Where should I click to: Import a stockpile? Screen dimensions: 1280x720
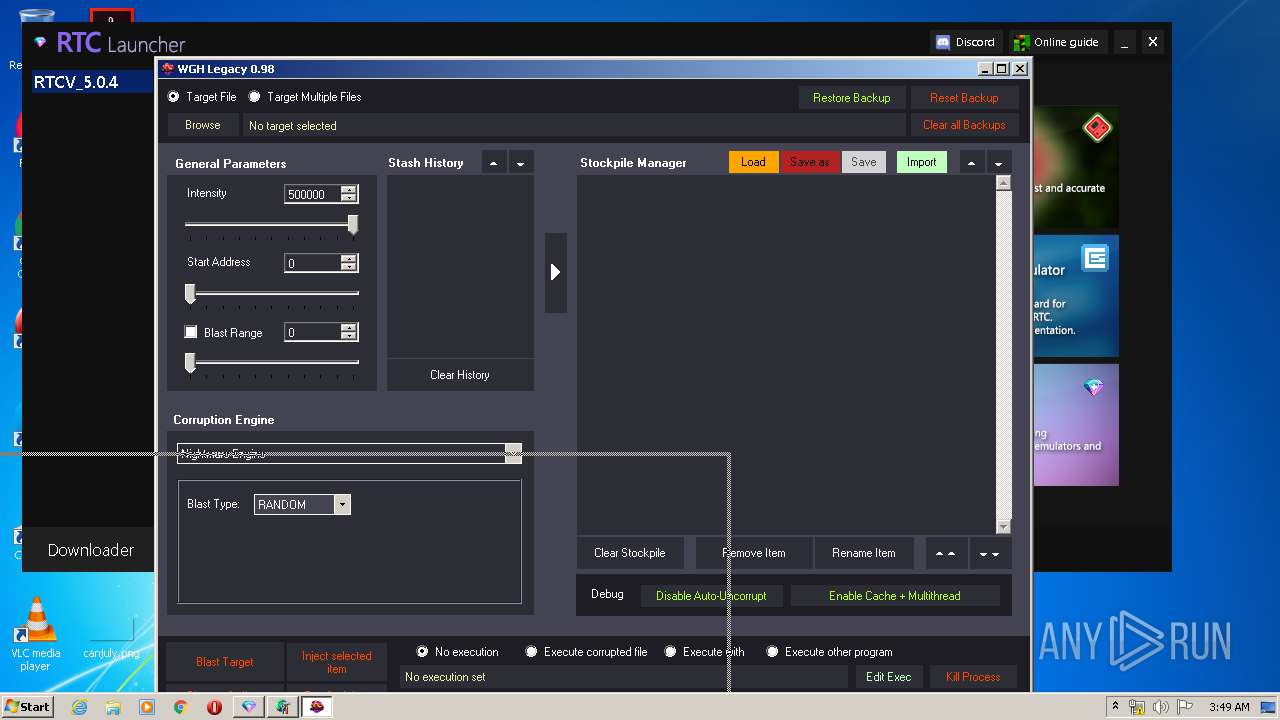tap(922, 162)
